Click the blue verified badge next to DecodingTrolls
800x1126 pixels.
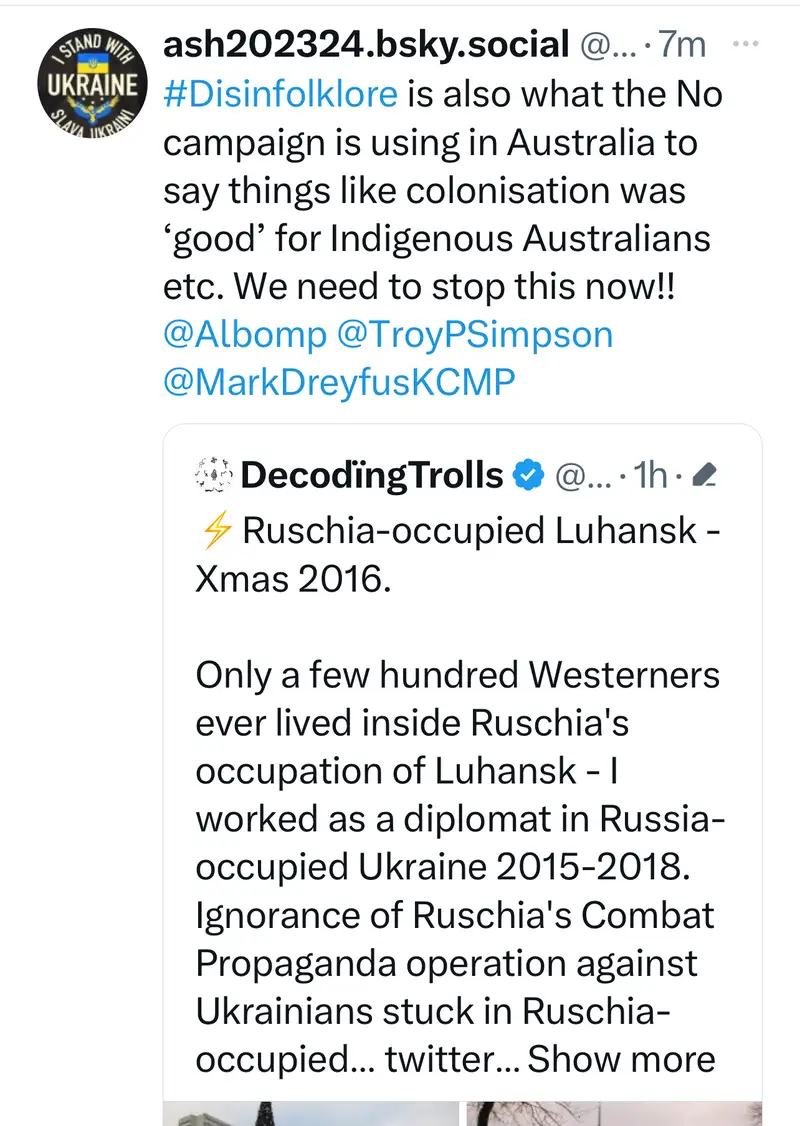(x=528, y=476)
